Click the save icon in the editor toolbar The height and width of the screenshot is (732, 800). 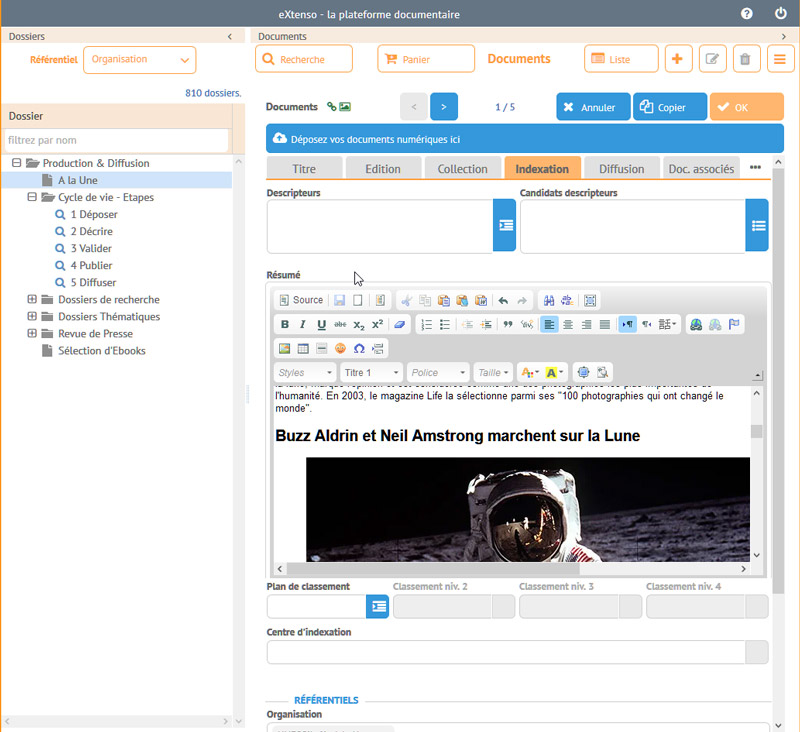(339, 300)
